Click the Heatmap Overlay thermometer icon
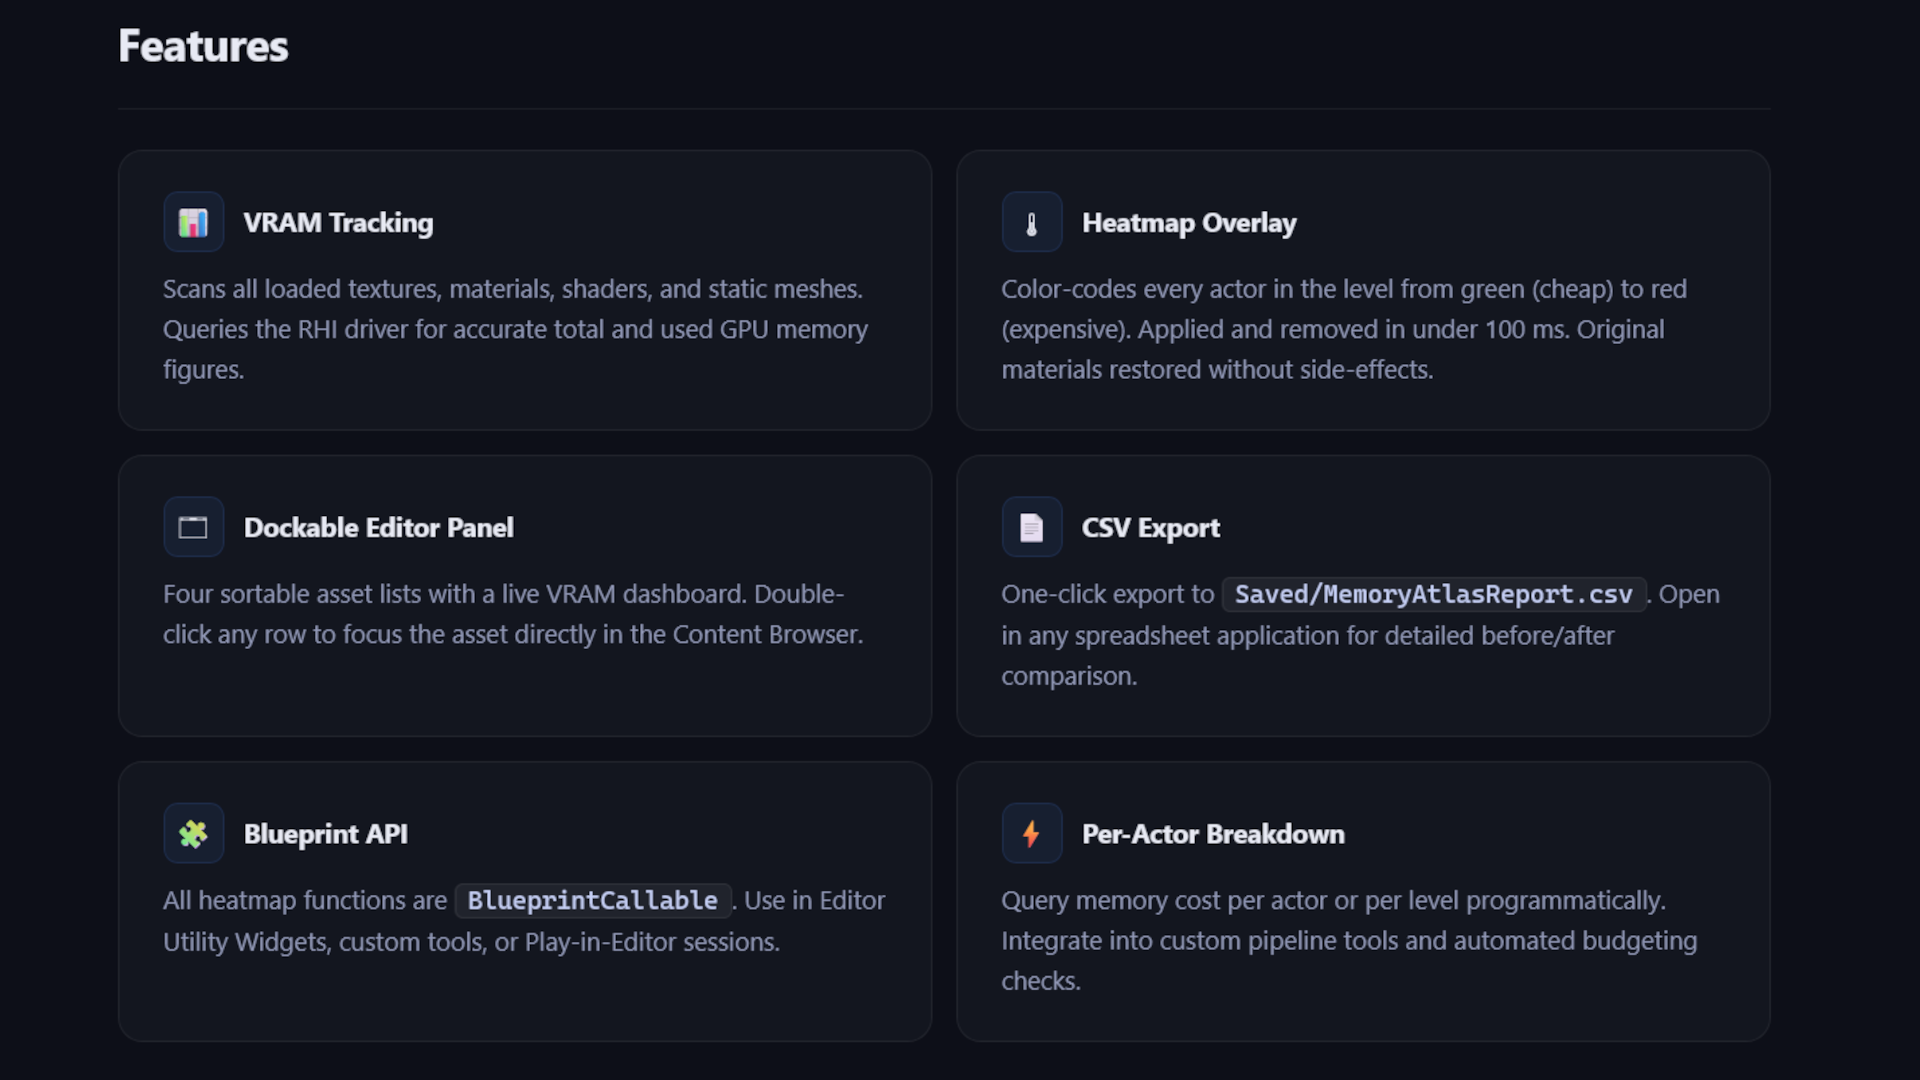Viewport: 1920px width, 1080px height. [x=1031, y=222]
